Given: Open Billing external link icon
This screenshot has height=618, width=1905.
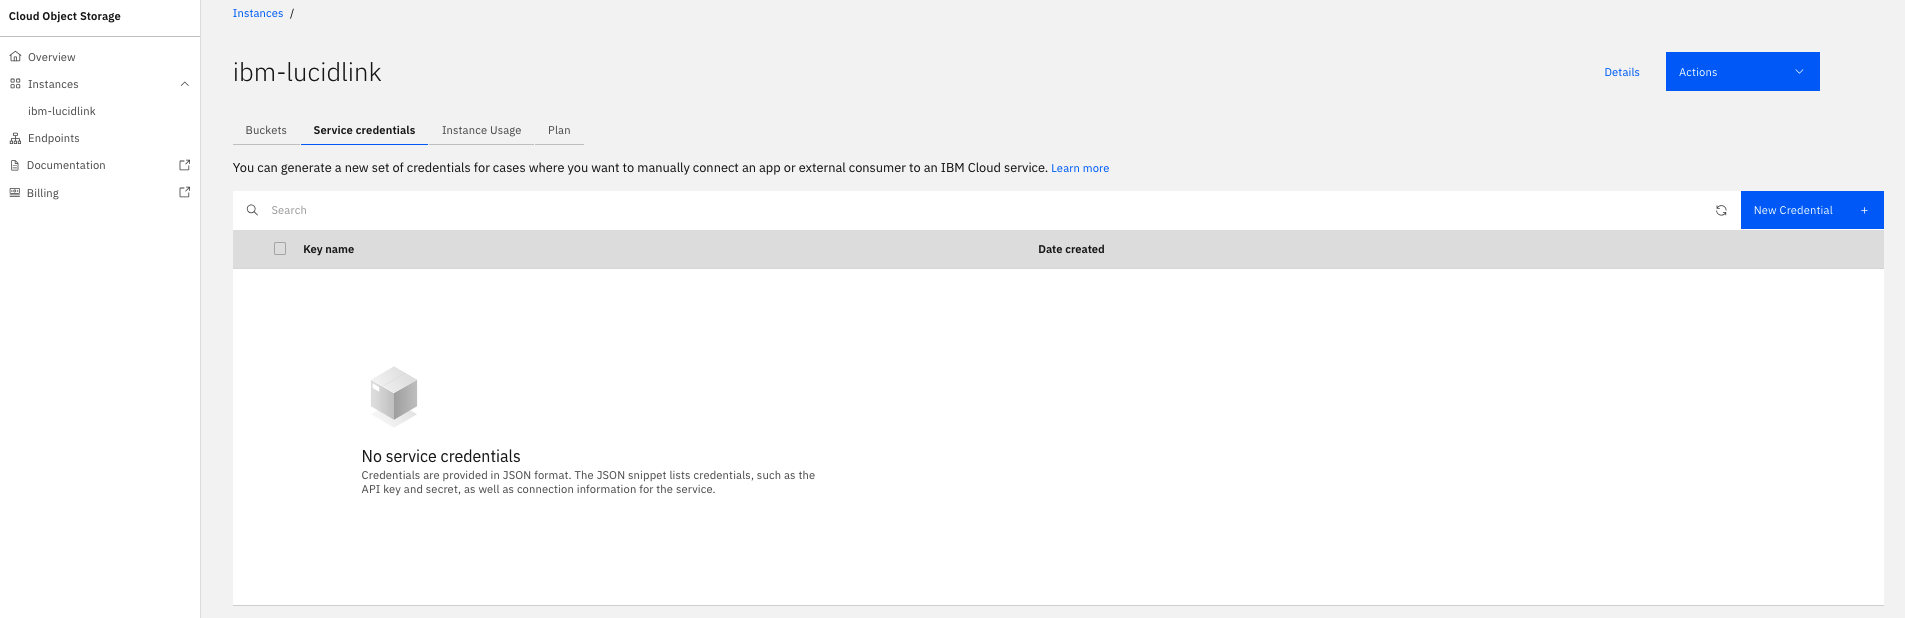Looking at the screenshot, I should coord(184,192).
